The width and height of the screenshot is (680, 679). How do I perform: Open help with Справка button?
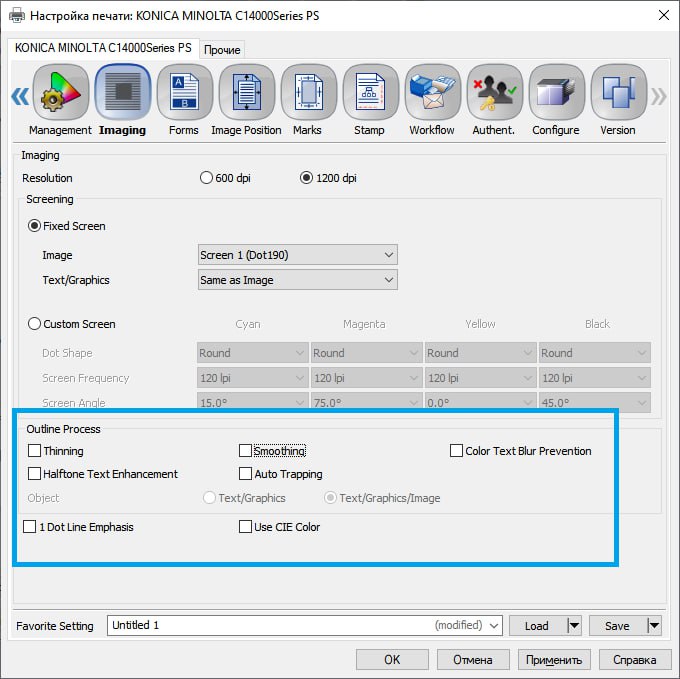point(634,659)
